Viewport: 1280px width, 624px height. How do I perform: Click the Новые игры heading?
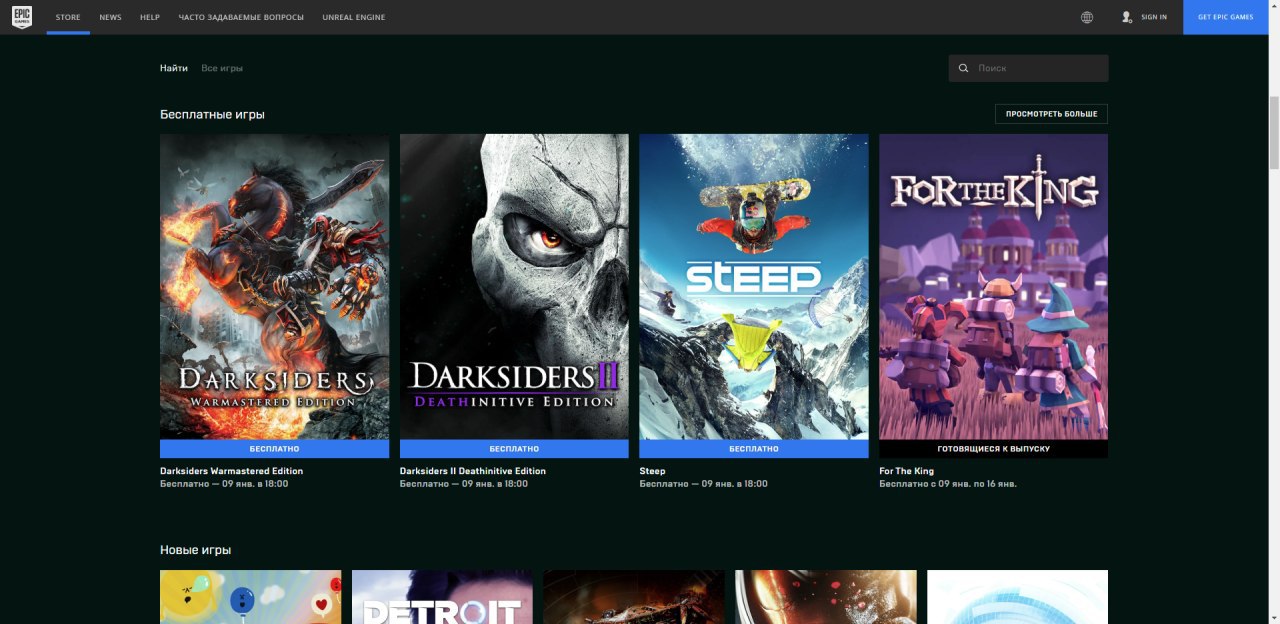[x=195, y=550]
